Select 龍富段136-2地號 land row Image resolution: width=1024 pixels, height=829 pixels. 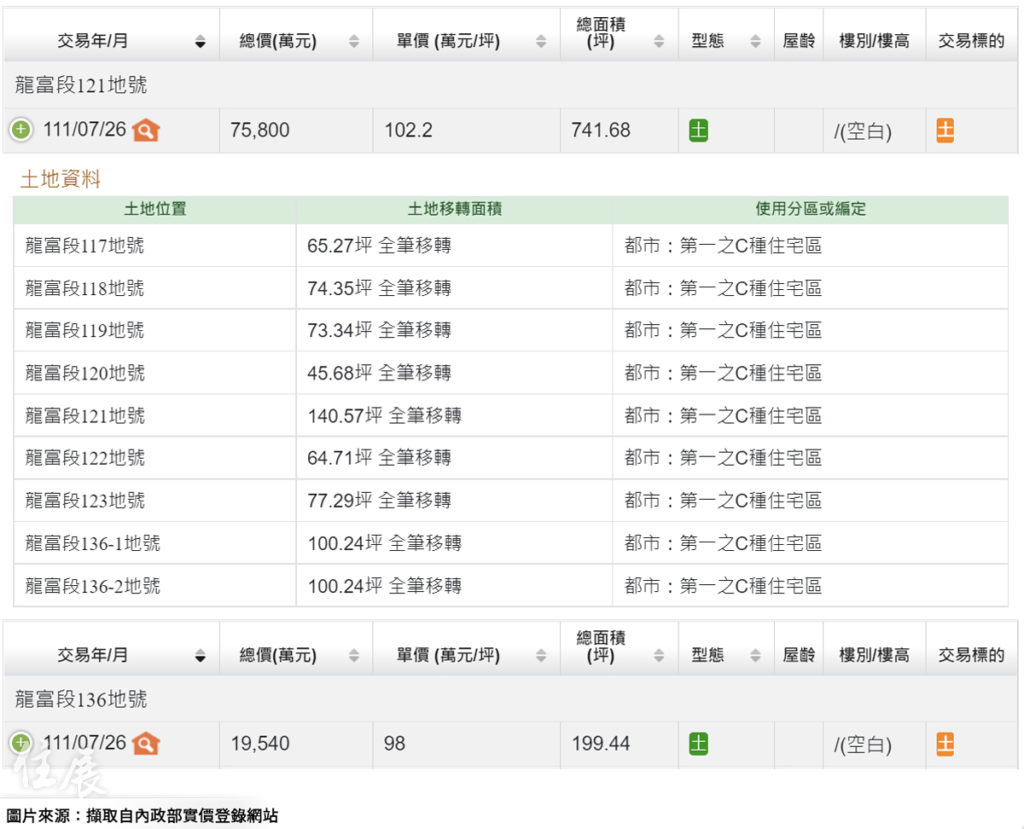(x=92, y=586)
